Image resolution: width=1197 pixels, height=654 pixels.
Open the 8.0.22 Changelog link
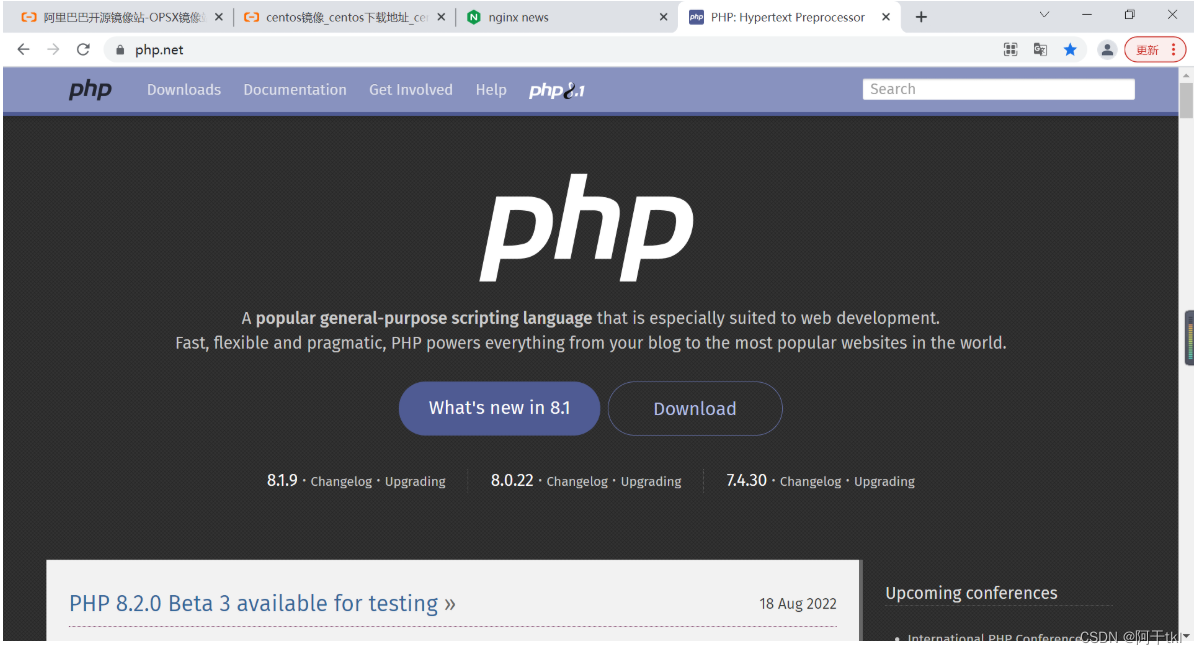(x=577, y=482)
